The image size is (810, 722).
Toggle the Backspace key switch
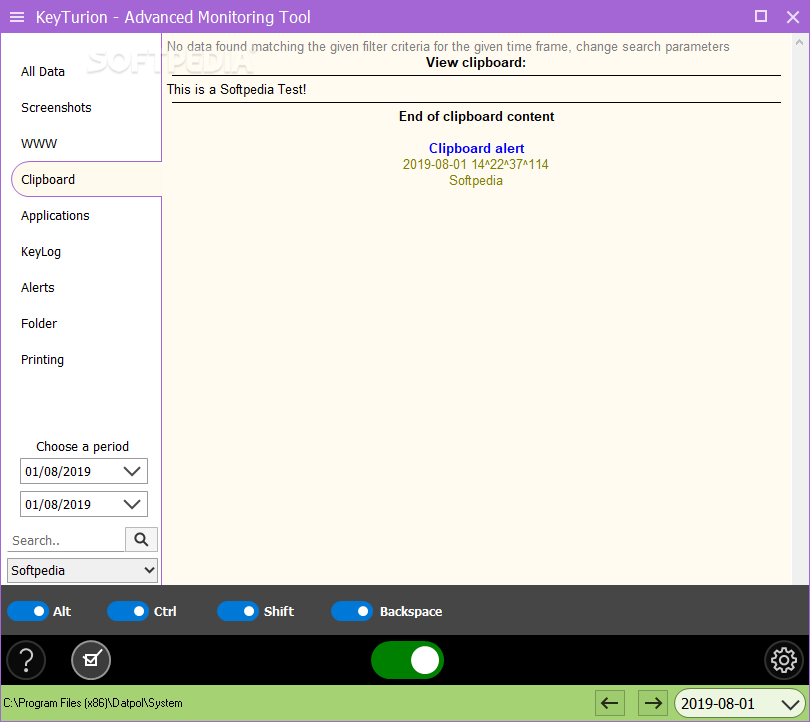(x=352, y=611)
